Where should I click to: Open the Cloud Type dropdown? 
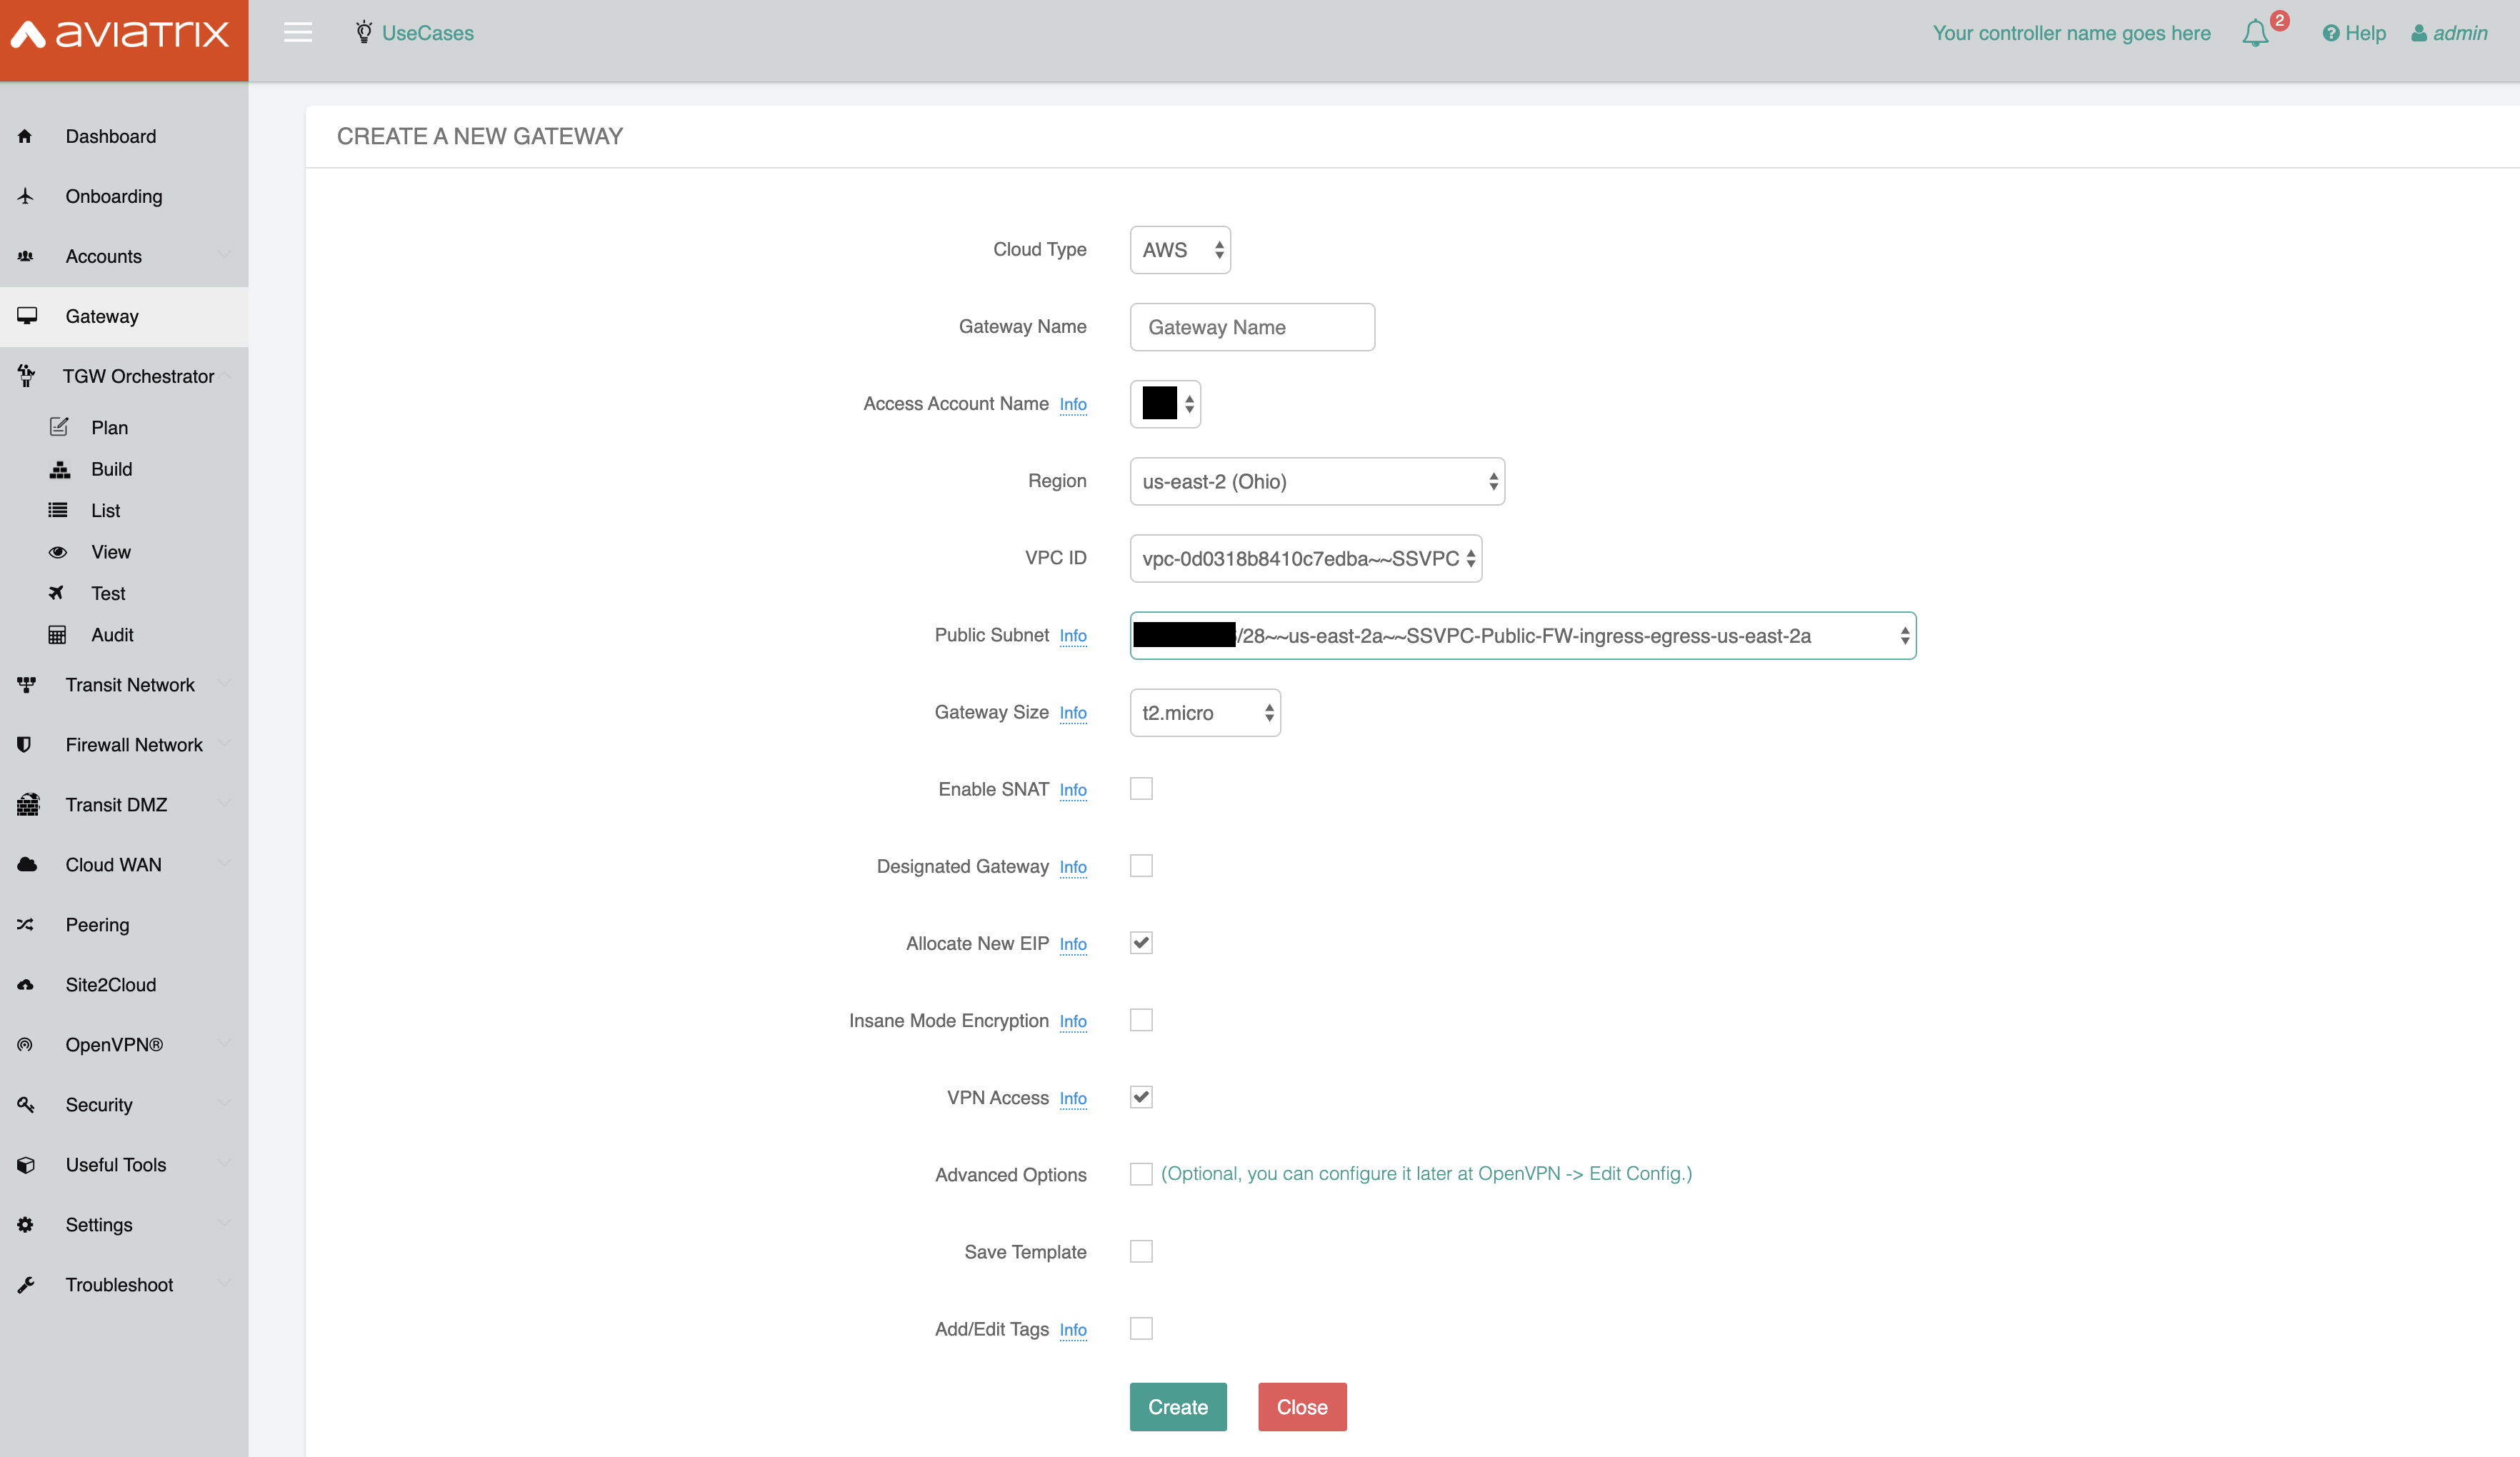(x=1180, y=250)
